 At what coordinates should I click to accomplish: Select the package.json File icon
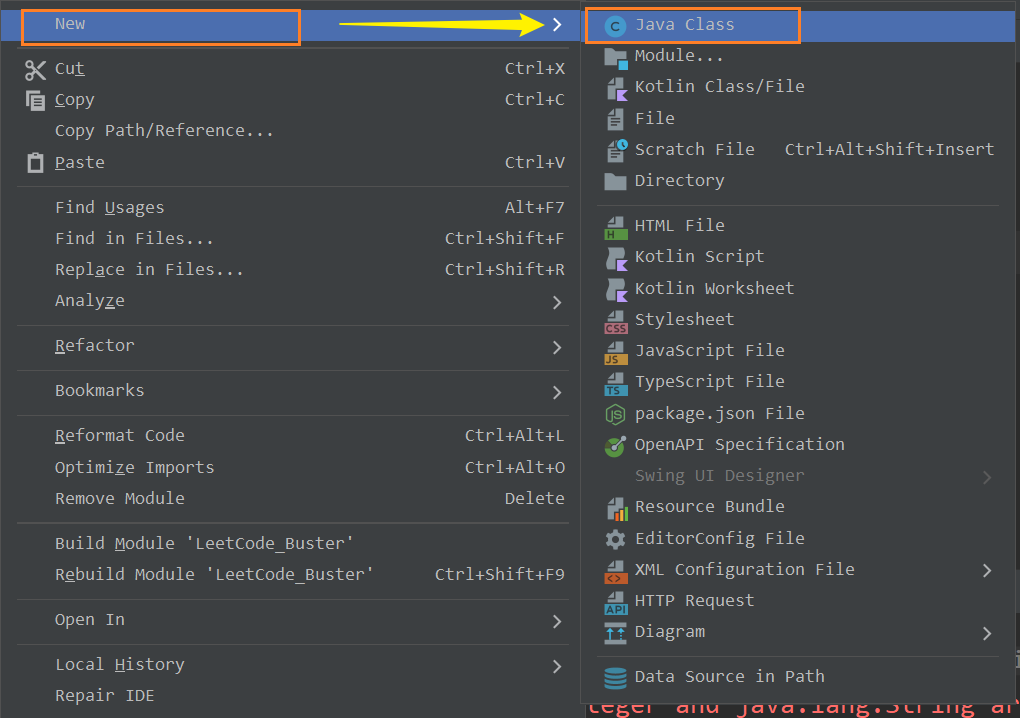614,412
